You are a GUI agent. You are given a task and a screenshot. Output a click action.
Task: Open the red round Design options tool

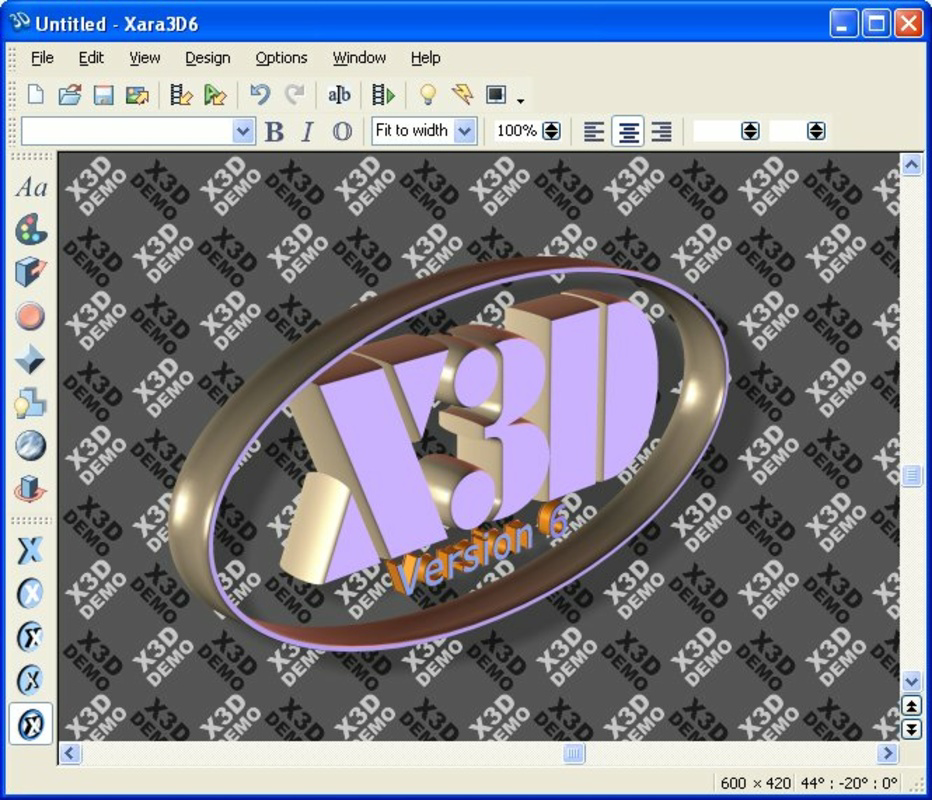coord(31,316)
